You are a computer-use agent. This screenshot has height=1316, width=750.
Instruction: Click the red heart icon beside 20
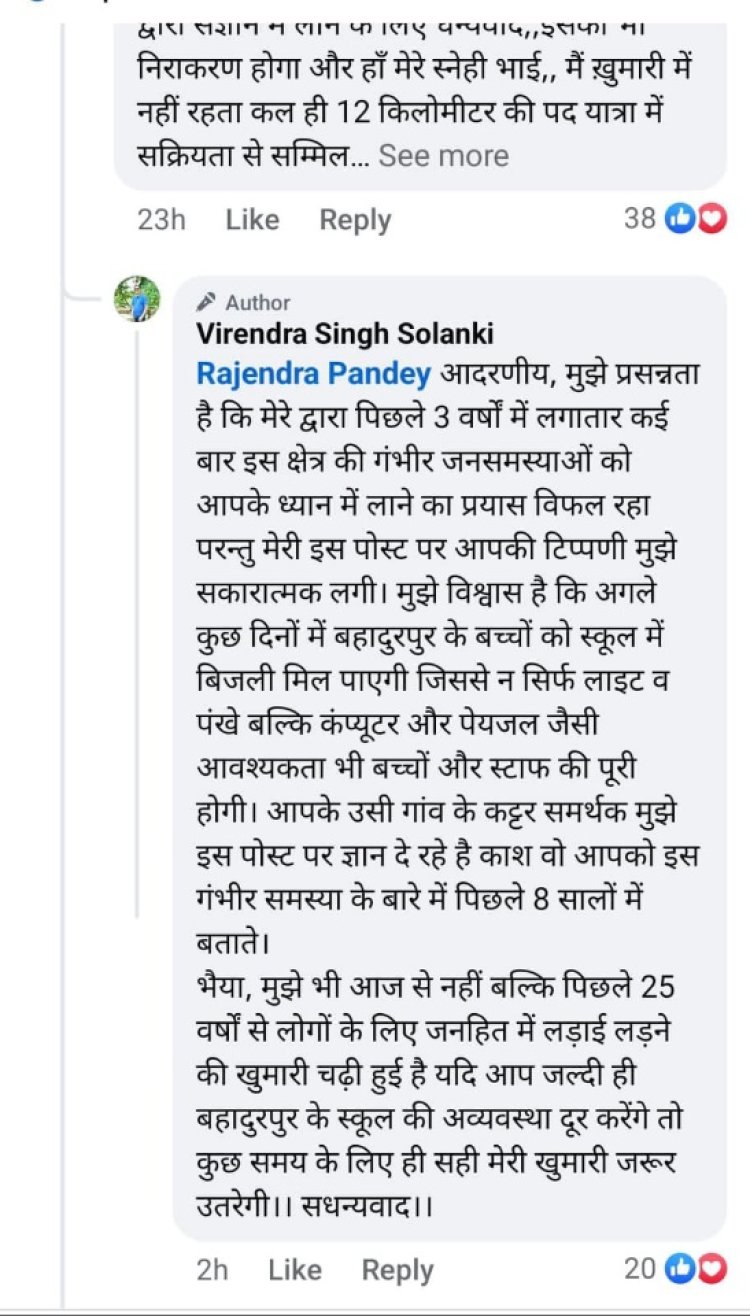coord(711,1269)
